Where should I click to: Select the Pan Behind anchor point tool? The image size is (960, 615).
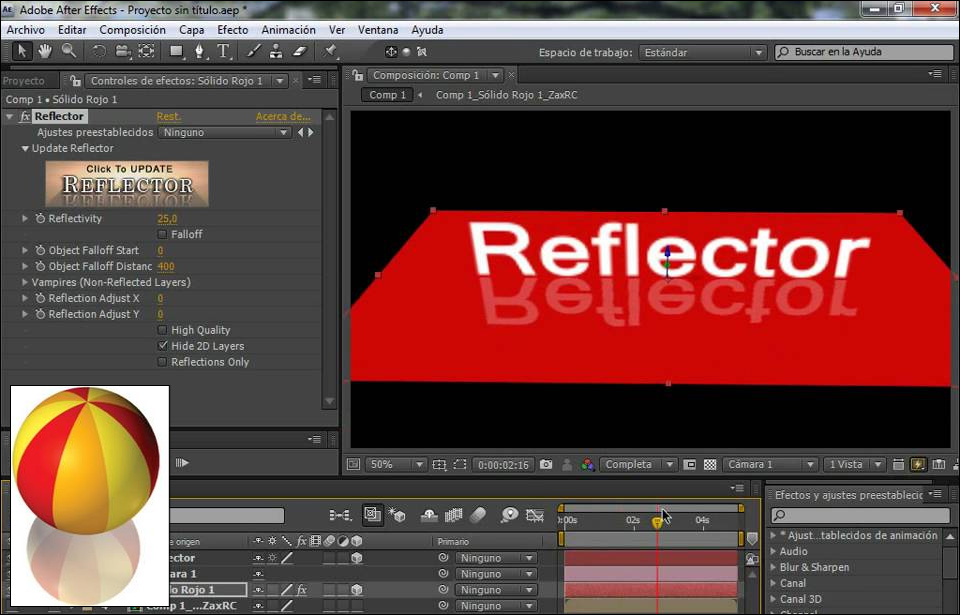click(x=146, y=51)
